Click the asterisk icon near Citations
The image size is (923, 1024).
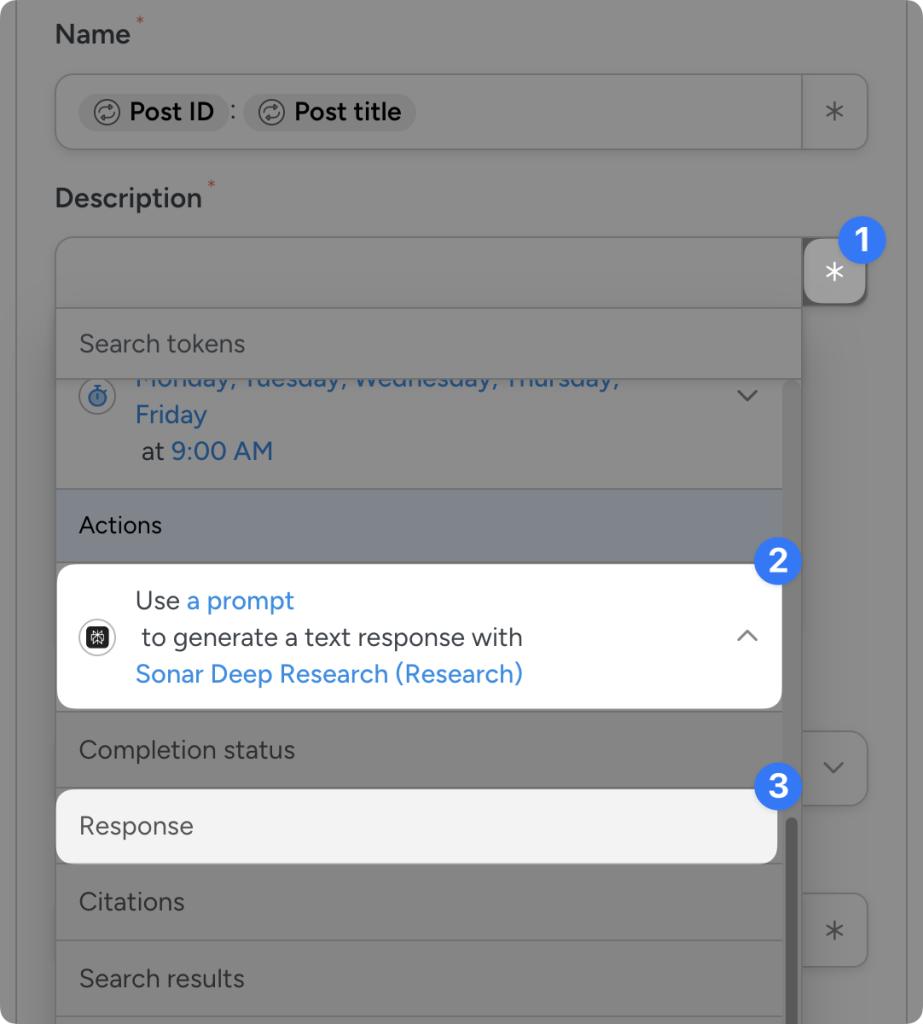pyautogui.click(x=834, y=930)
